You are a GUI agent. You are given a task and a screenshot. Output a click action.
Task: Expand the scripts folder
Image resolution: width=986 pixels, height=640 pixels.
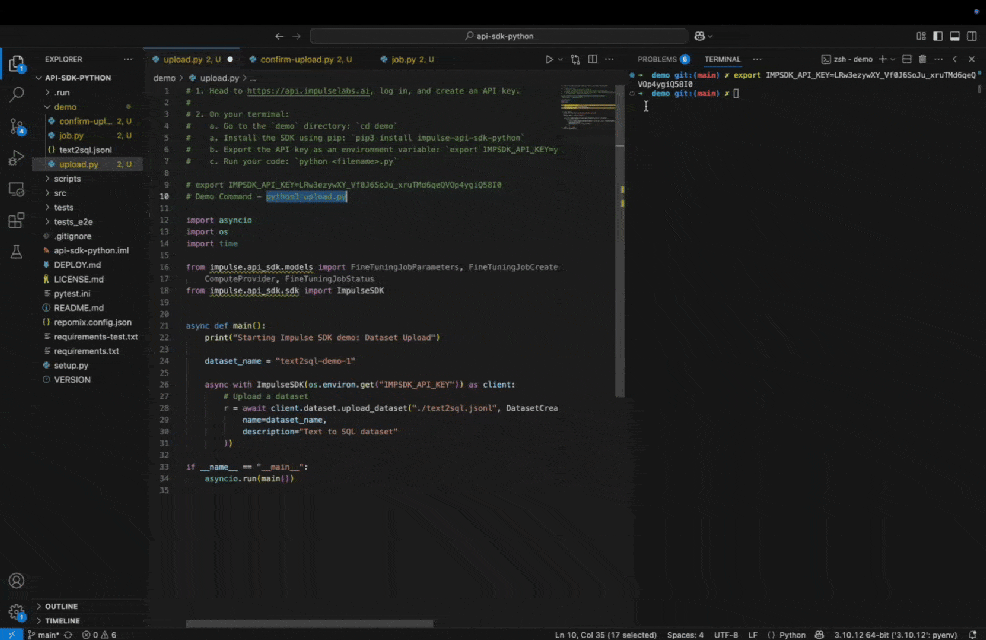coord(67,179)
